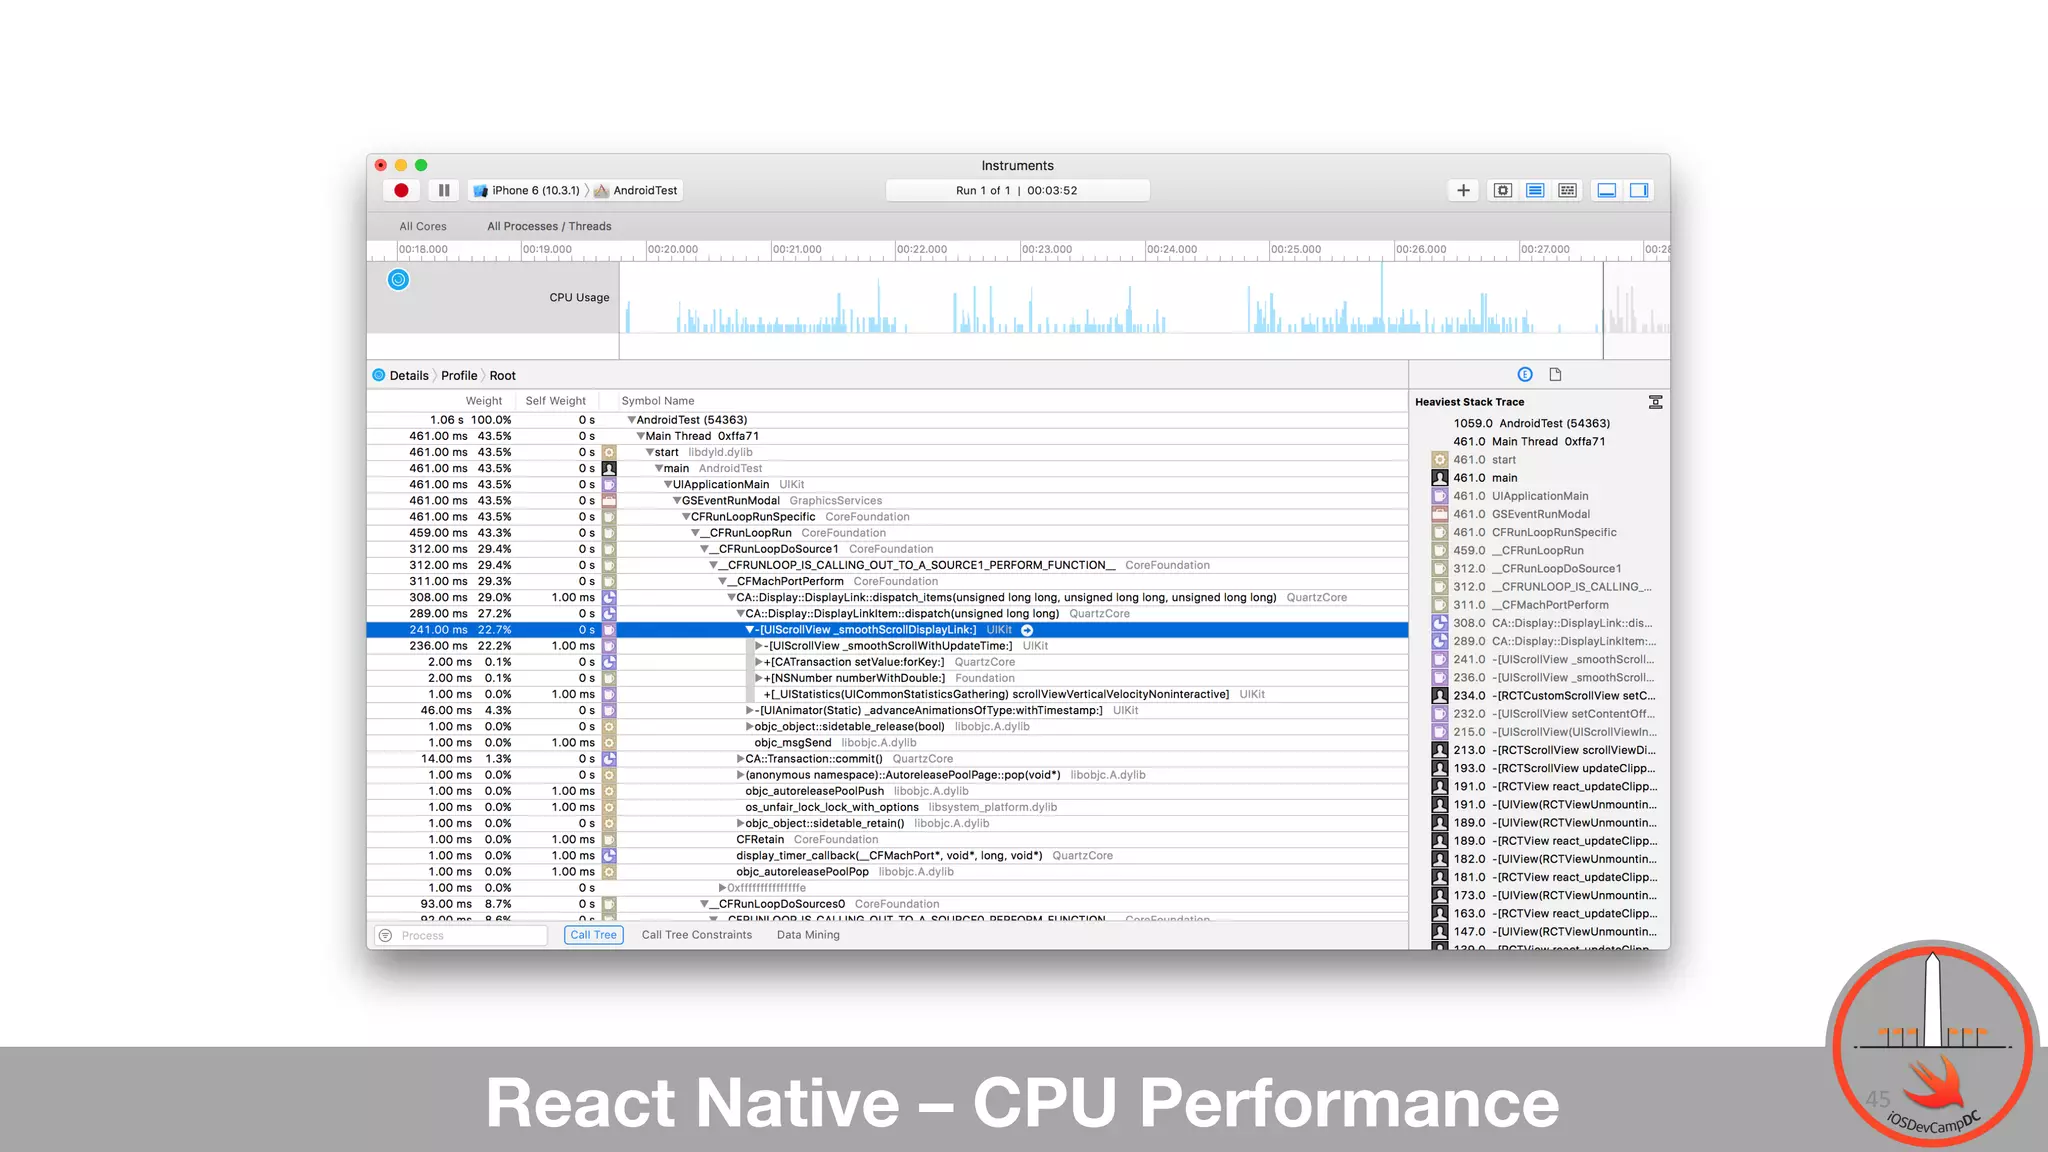Viewport: 2048px width, 1152px height.
Task: Collapse the Main Thread 0xffa71 row
Action: [x=640, y=436]
